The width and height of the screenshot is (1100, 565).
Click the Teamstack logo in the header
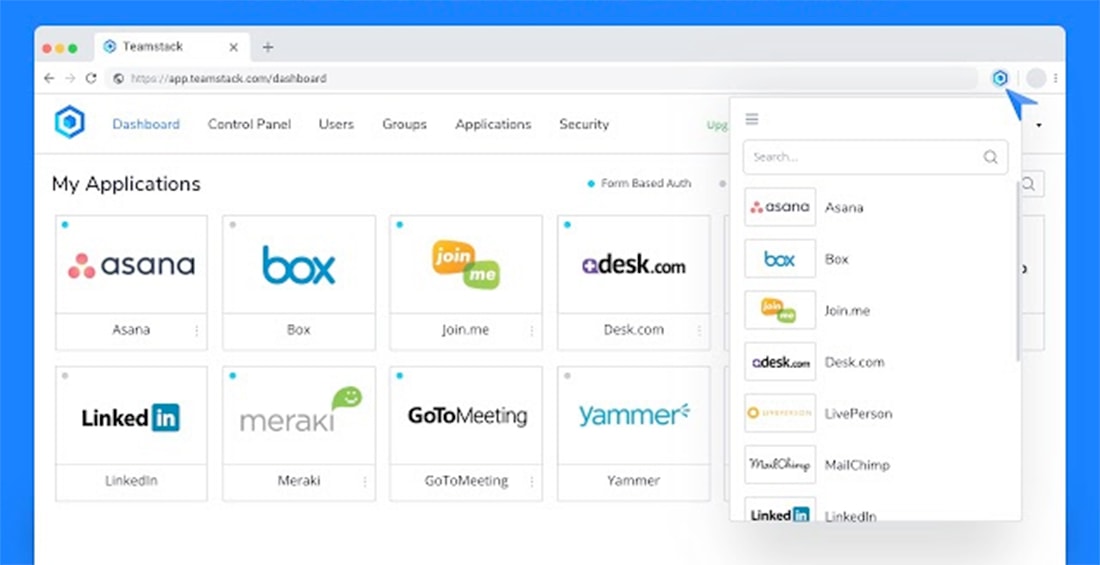pos(69,122)
